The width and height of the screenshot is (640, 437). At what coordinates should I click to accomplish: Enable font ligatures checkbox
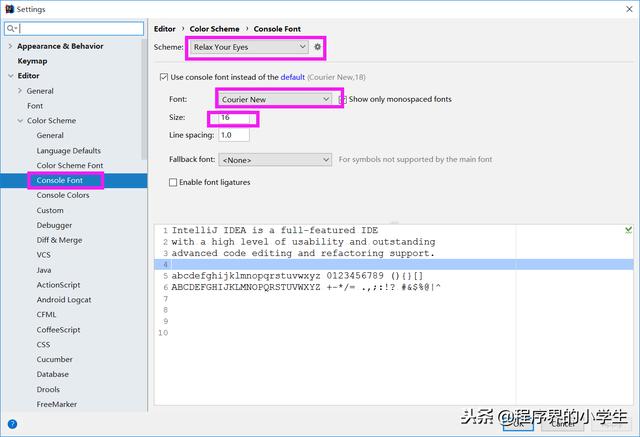tap(173, 182)
